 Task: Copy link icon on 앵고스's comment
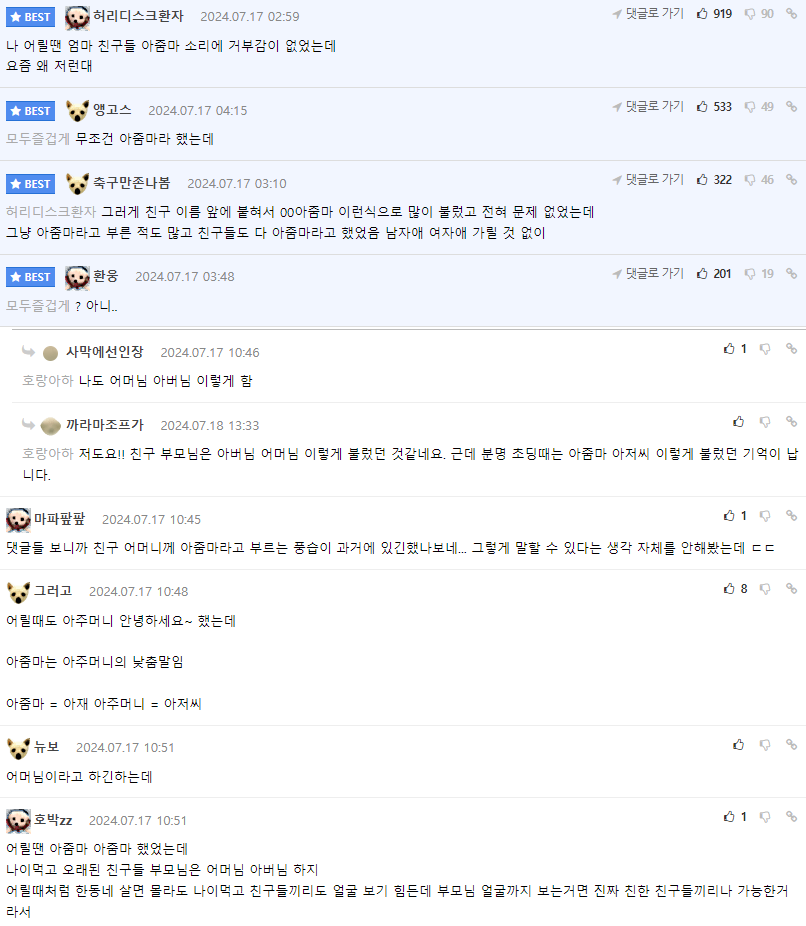coord(791,107)
